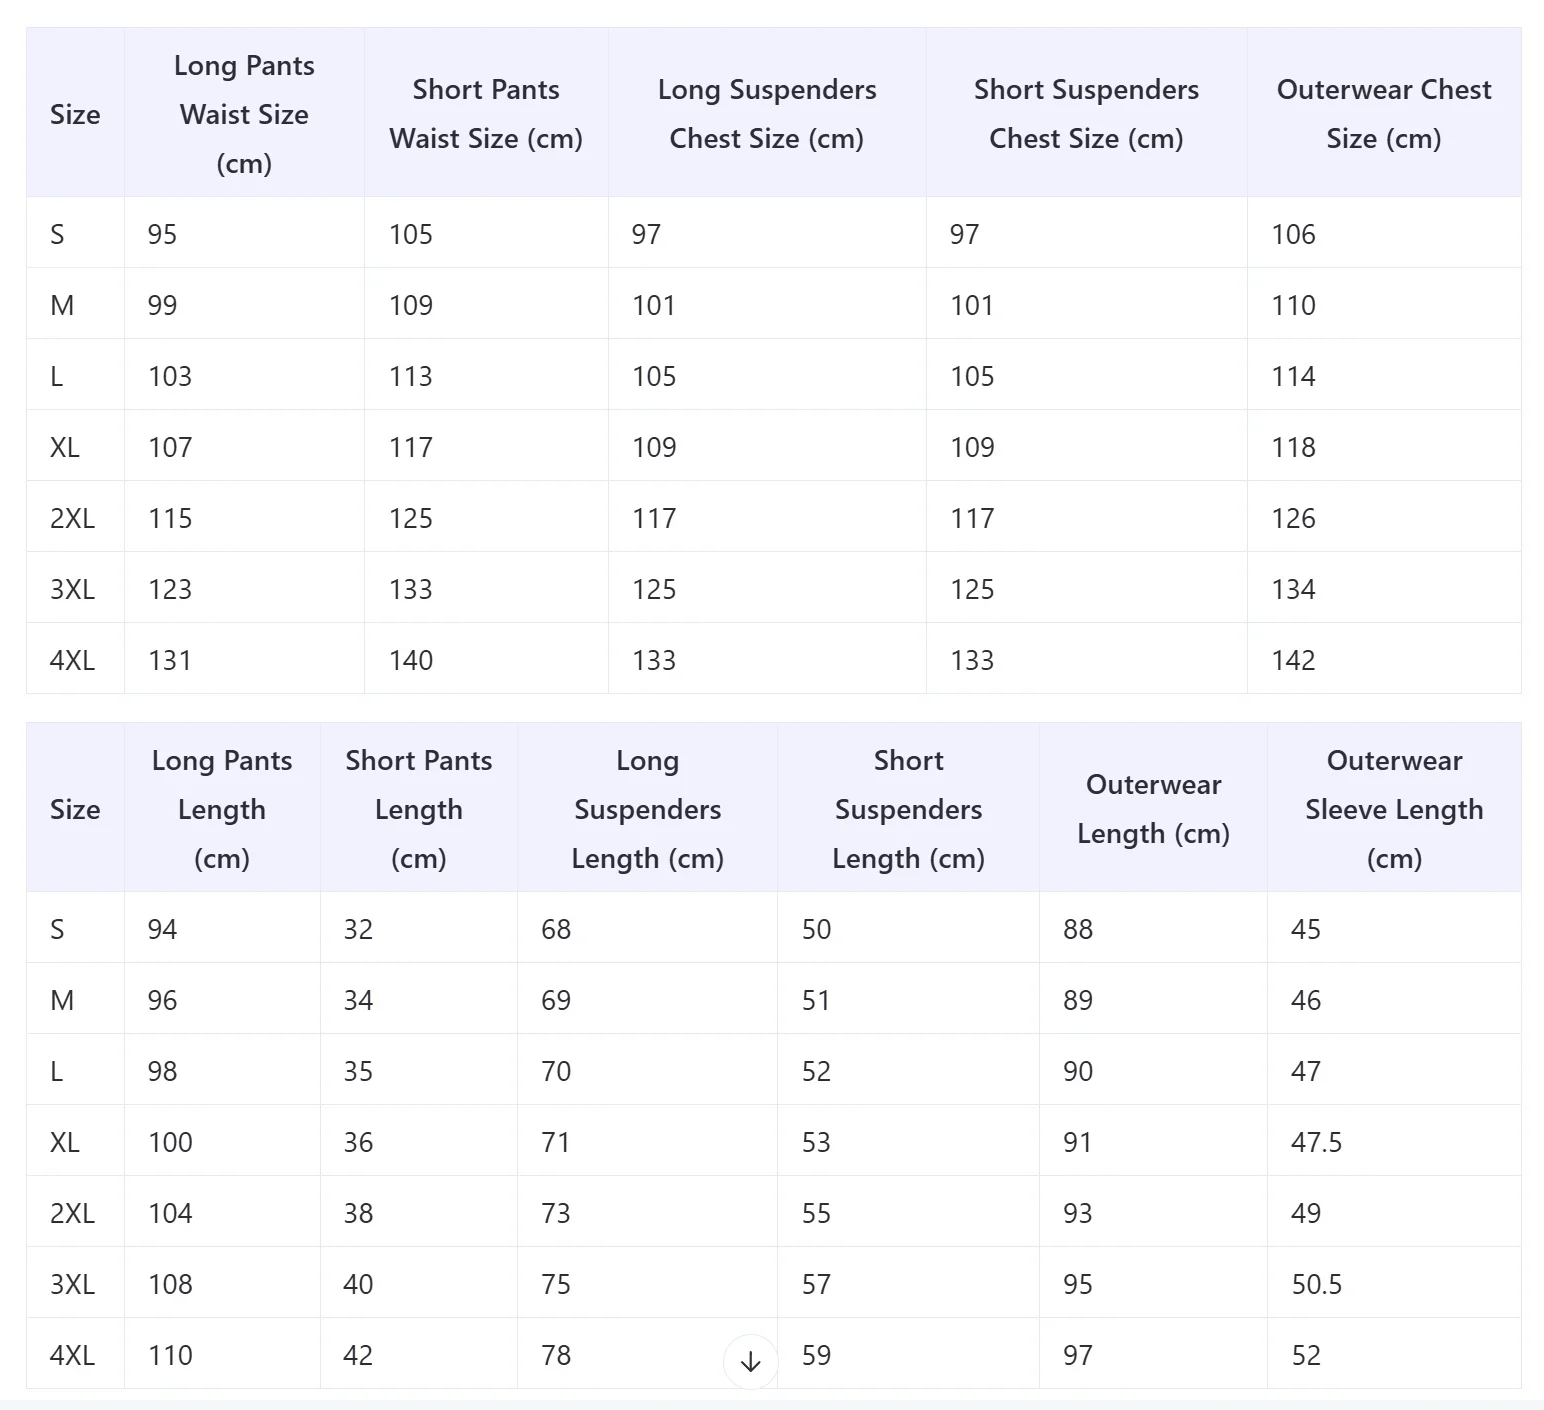Select the Size header of first table
The width and height of the screenshot is (1544, 1410).
point(75,113)
